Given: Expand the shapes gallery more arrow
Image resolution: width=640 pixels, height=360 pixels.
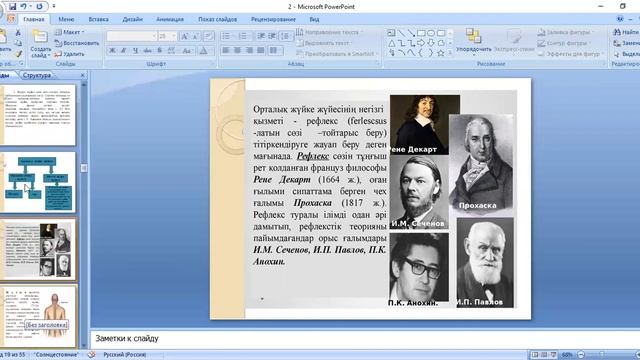Looking at the screenshot, I should point(450,53).
